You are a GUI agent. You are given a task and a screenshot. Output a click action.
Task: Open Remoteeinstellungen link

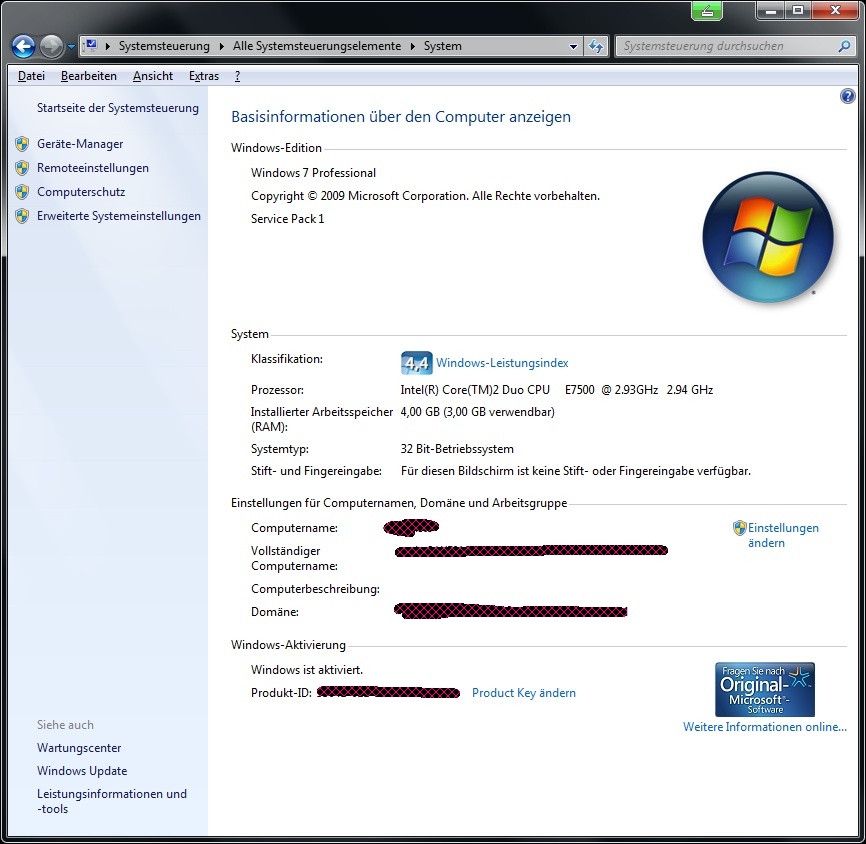click(93, 168)
